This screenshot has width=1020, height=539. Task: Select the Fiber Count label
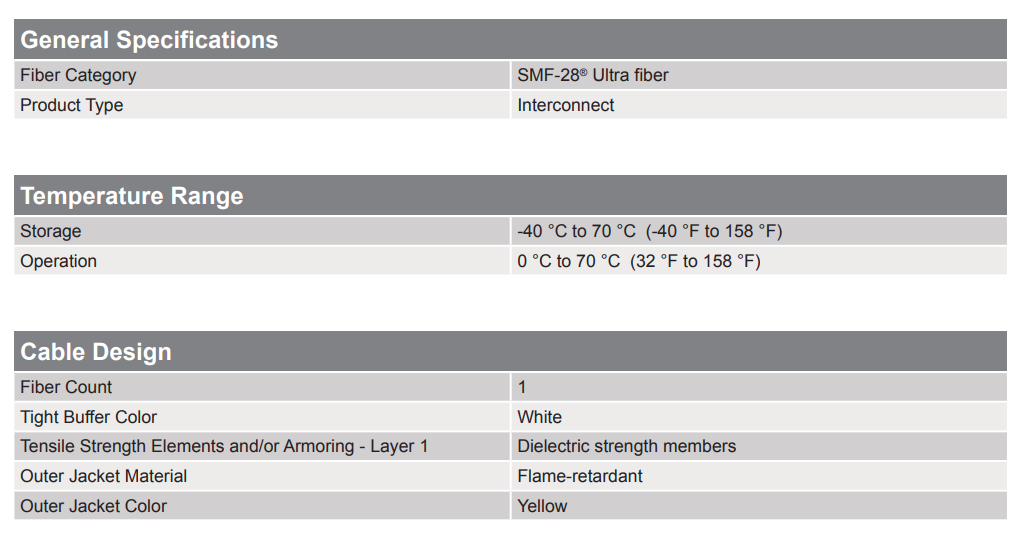click(x=66, y=387)
